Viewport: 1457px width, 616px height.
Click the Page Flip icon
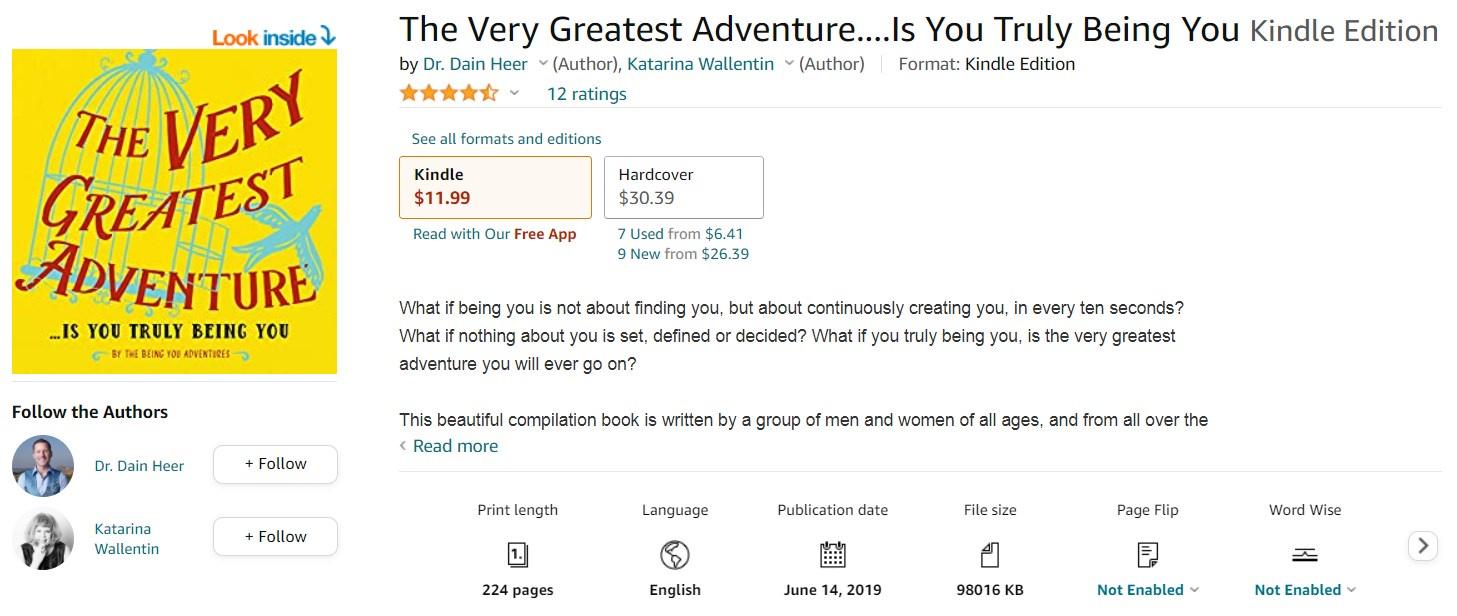pos(1147,554)
